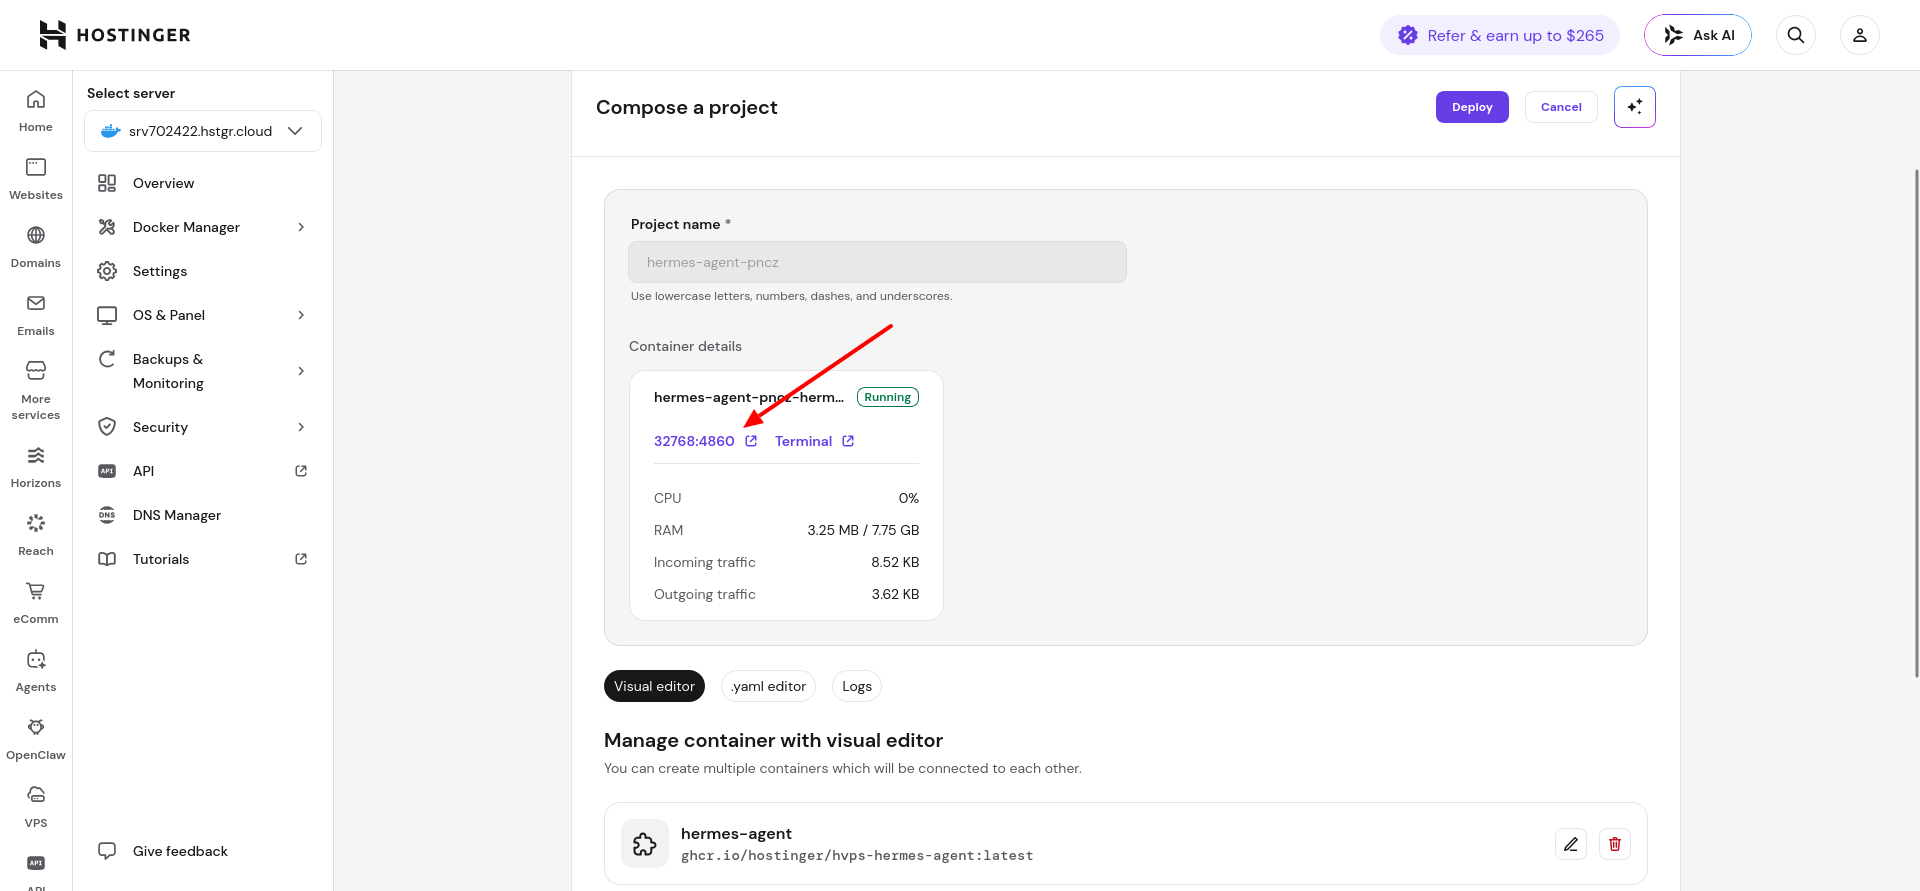Image resolution: width=1920 pixels, height=891 pixels.
Task: Open More services icon
Action: point(36,371)
